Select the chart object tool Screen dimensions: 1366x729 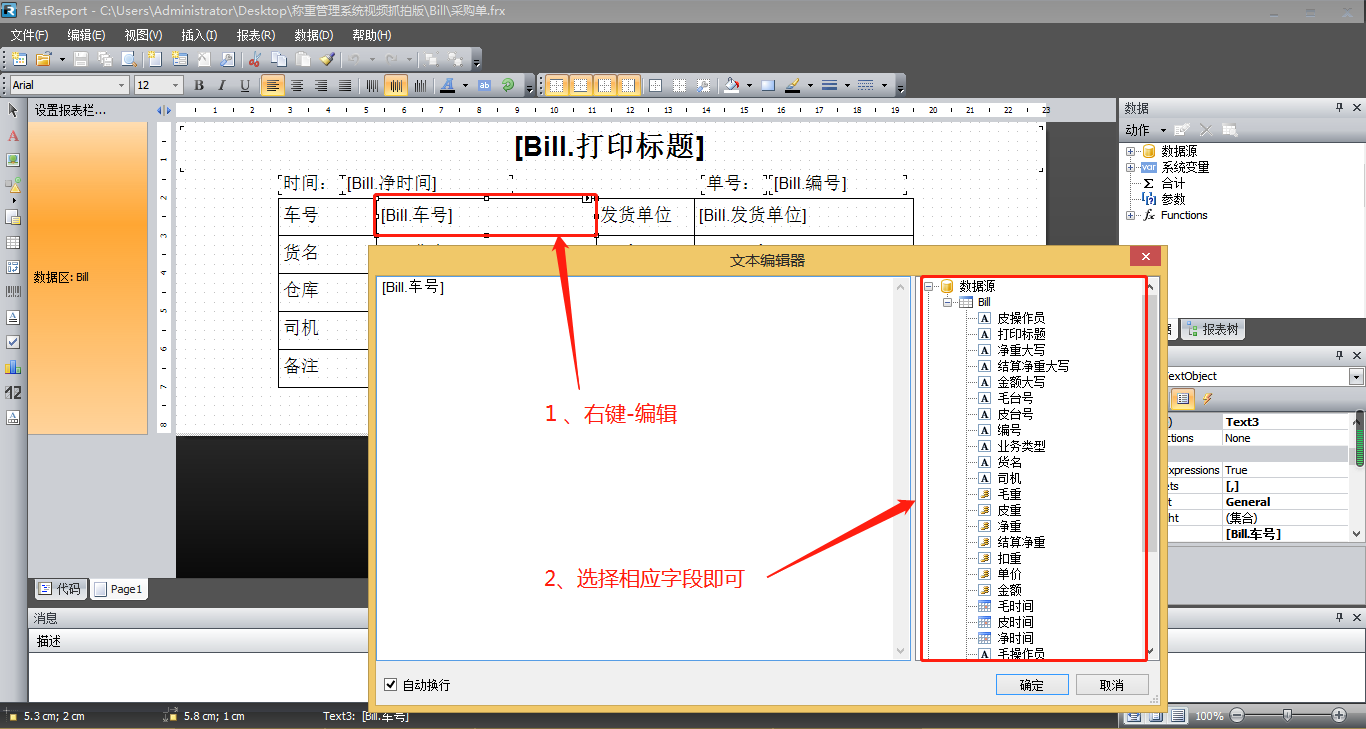[x=13, y=367]
